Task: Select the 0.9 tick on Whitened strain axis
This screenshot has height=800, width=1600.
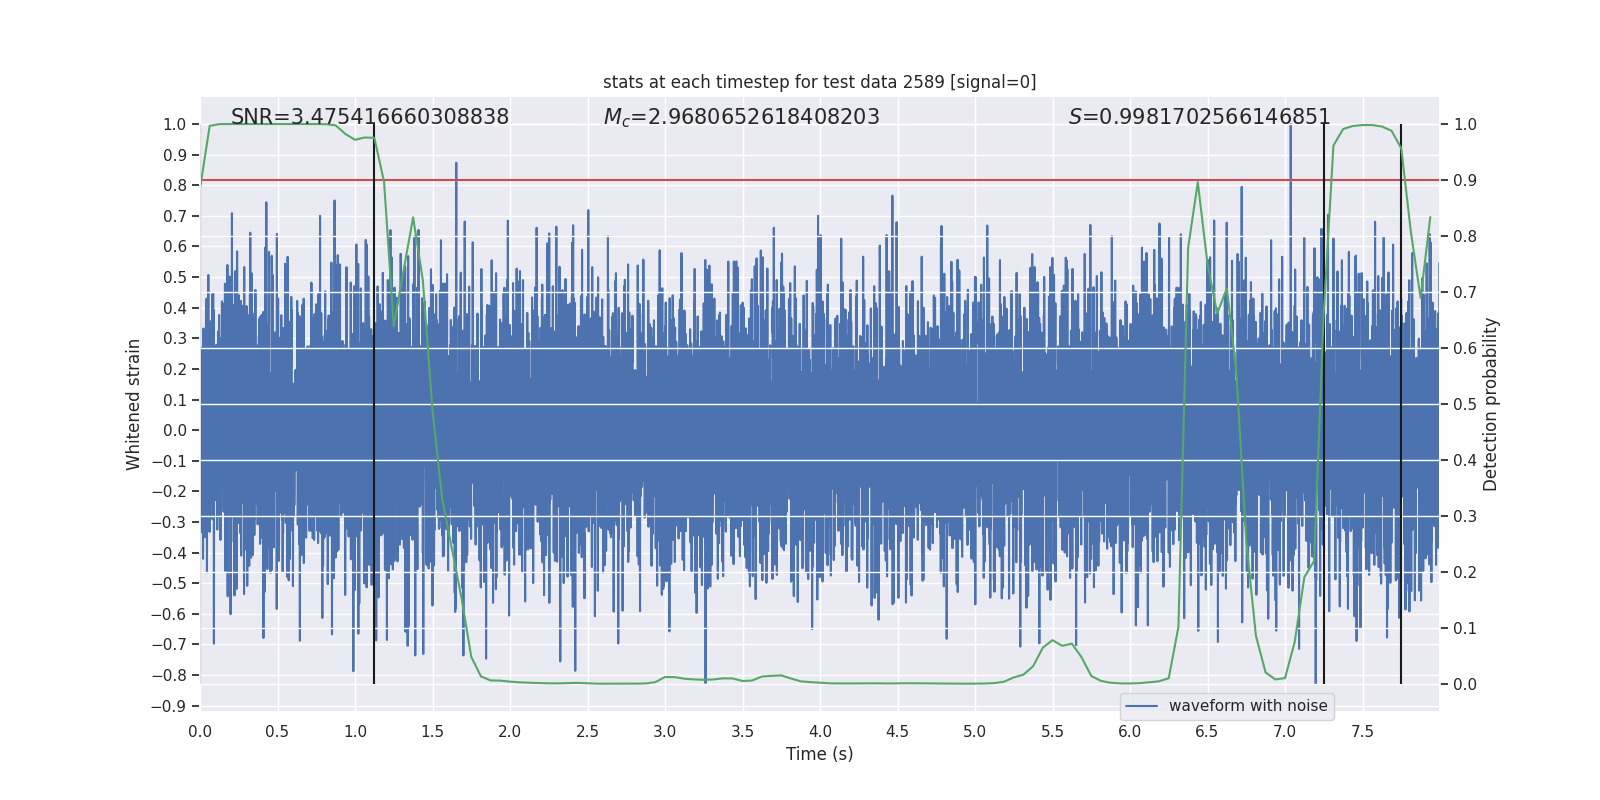Action: tap(175, 155)
